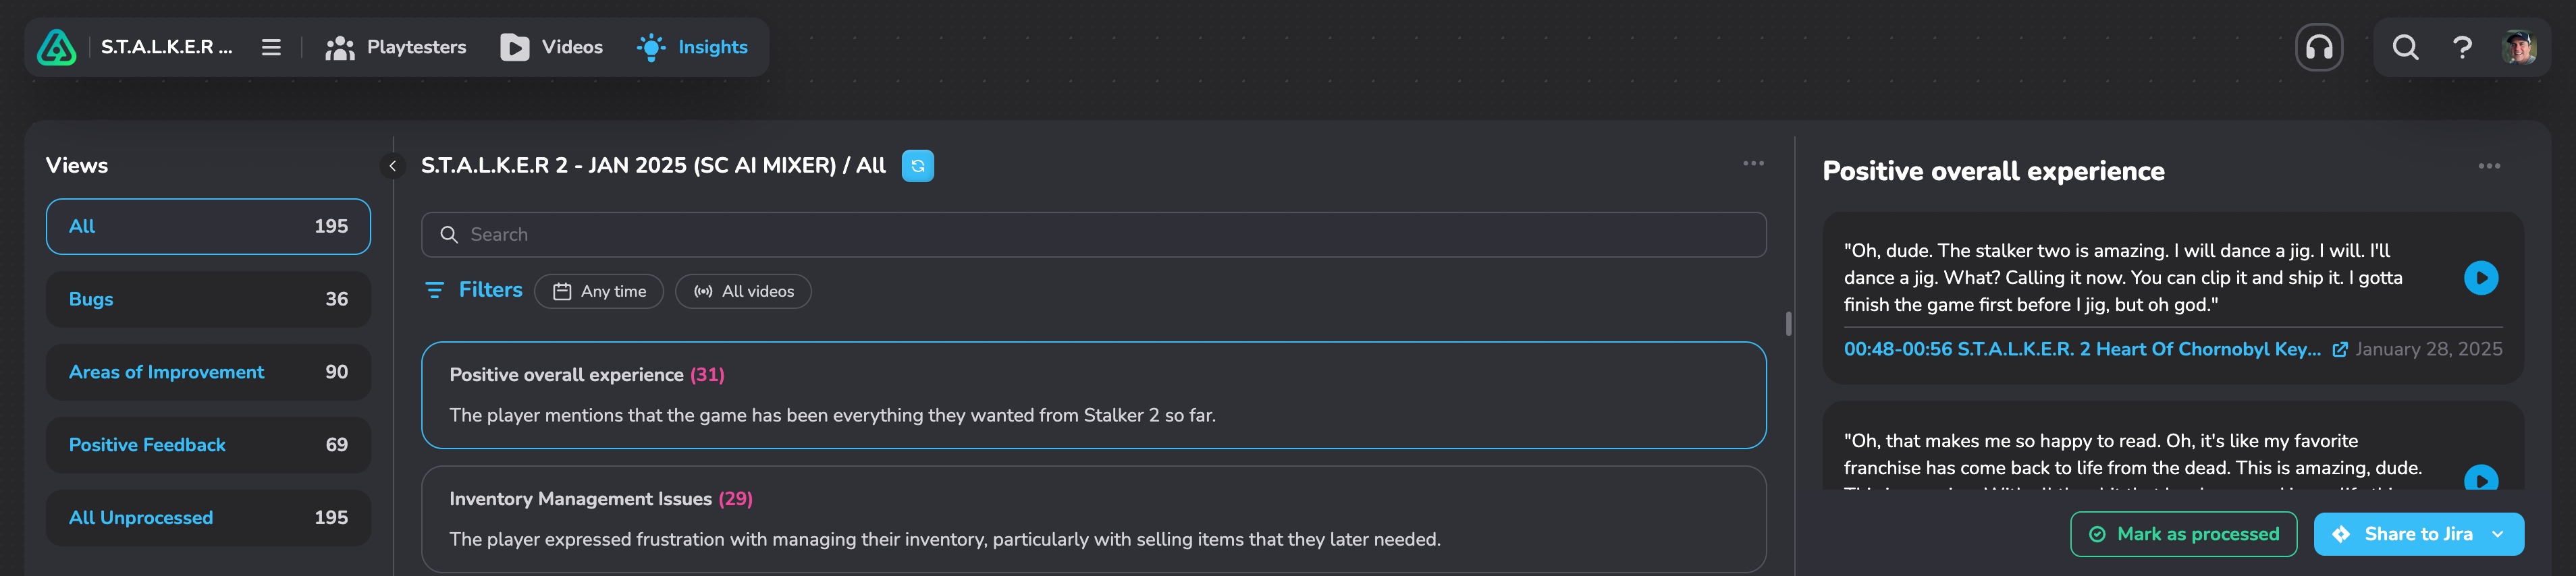Click Mark as processed button
This screenshot has height=576, width=2576.
[x=2183, y=535]
